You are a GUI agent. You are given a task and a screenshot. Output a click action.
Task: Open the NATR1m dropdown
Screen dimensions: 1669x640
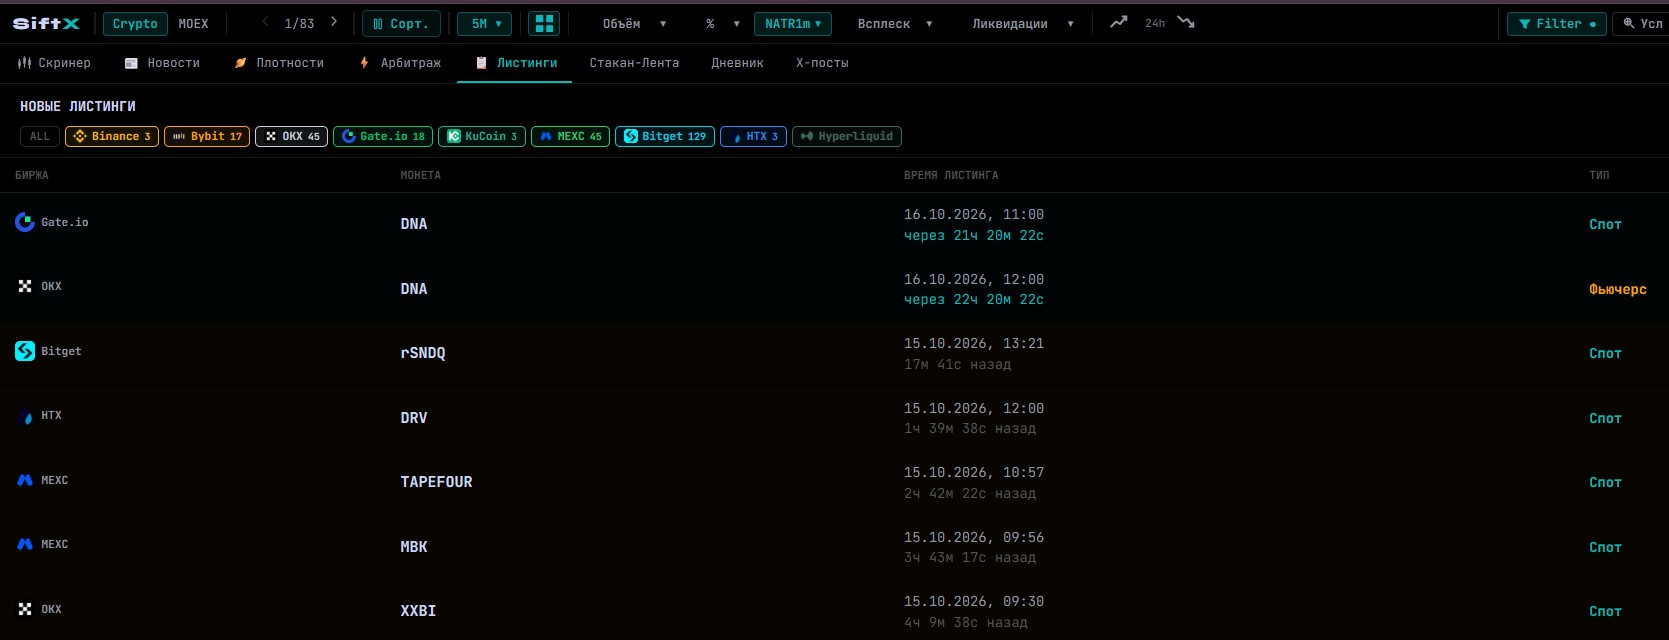pos(793,23)
